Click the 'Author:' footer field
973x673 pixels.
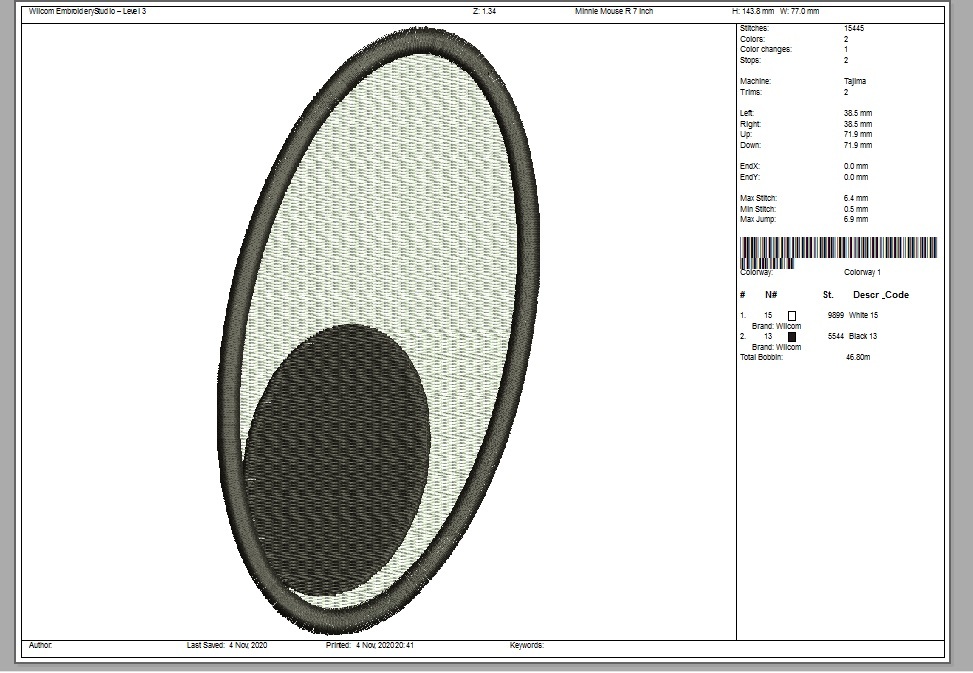tap(40, 646)
